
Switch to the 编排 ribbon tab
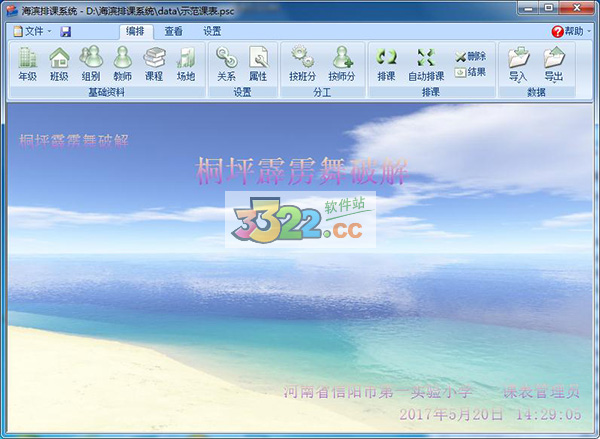click(x=135, y=31)
